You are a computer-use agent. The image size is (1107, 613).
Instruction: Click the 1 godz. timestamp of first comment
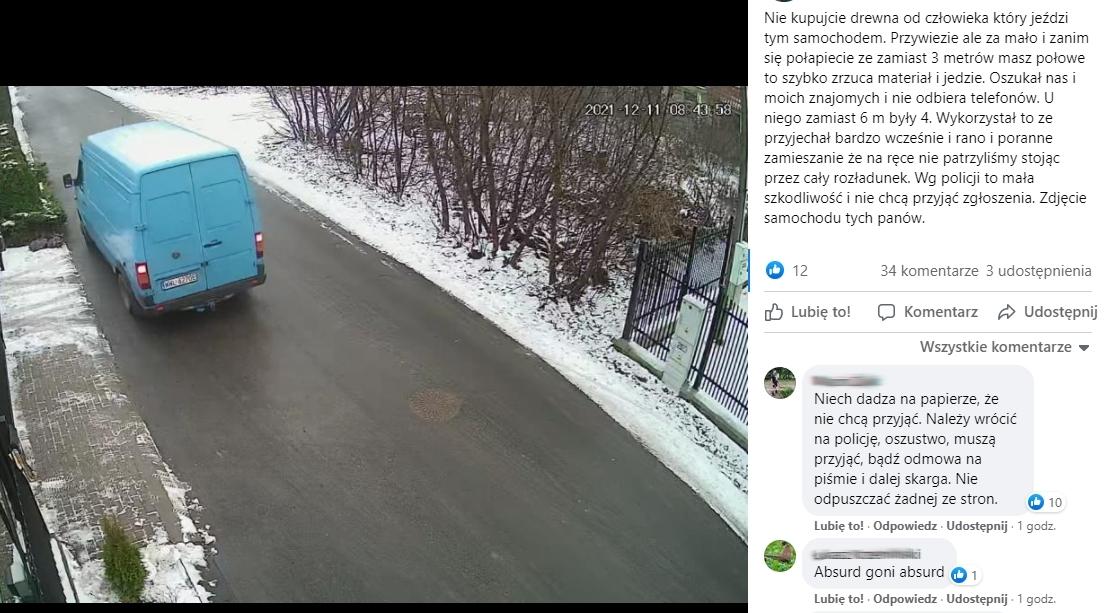(1036, 525)
